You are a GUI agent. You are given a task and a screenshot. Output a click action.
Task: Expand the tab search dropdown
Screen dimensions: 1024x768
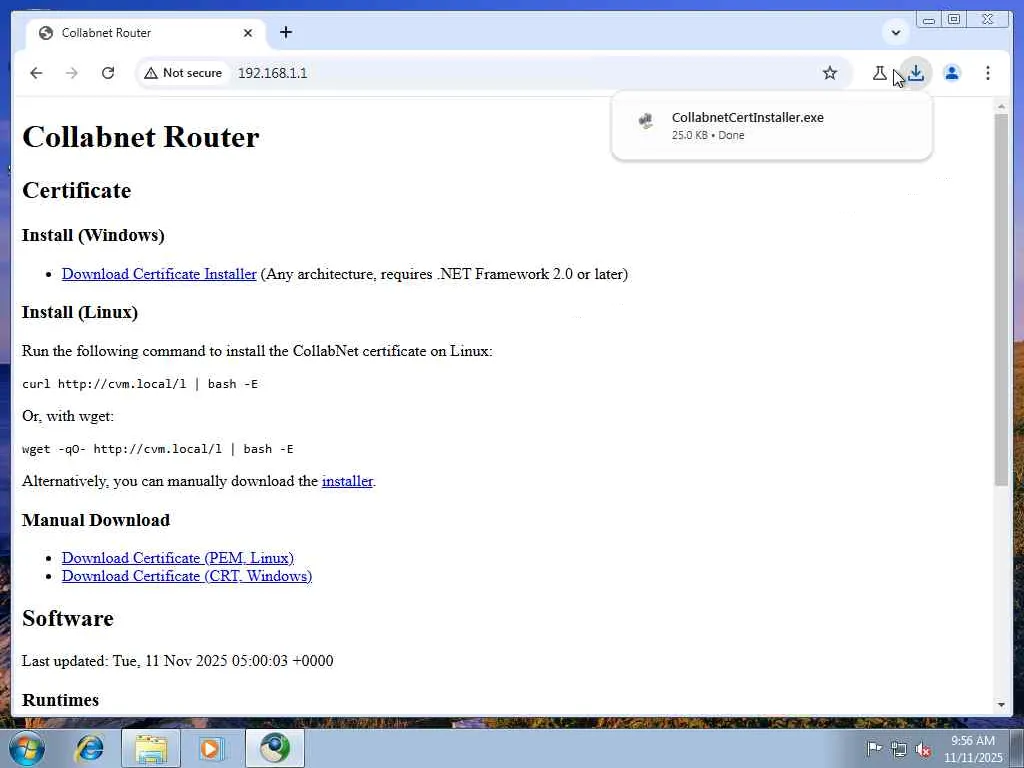(x=896, y=32)
